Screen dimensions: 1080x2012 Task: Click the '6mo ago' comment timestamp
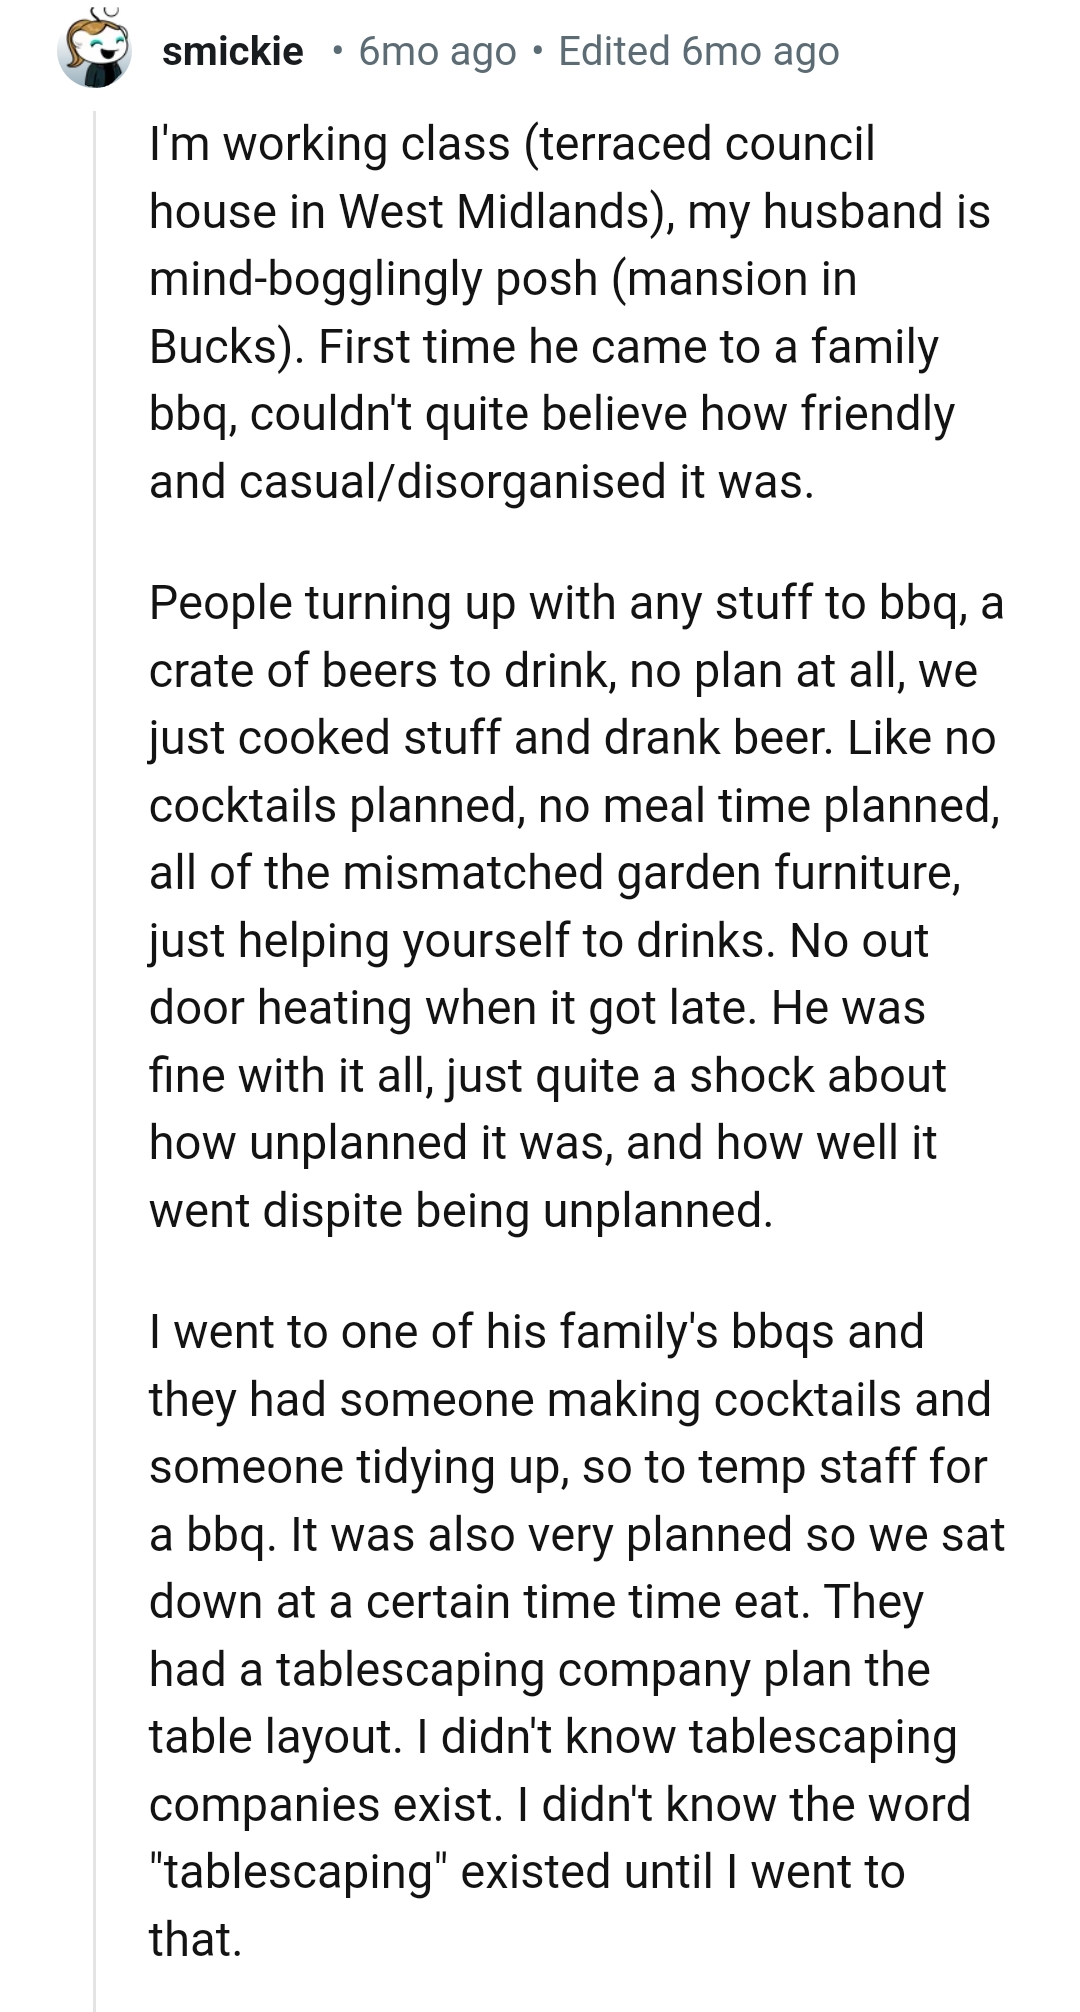tap(437, 51)
